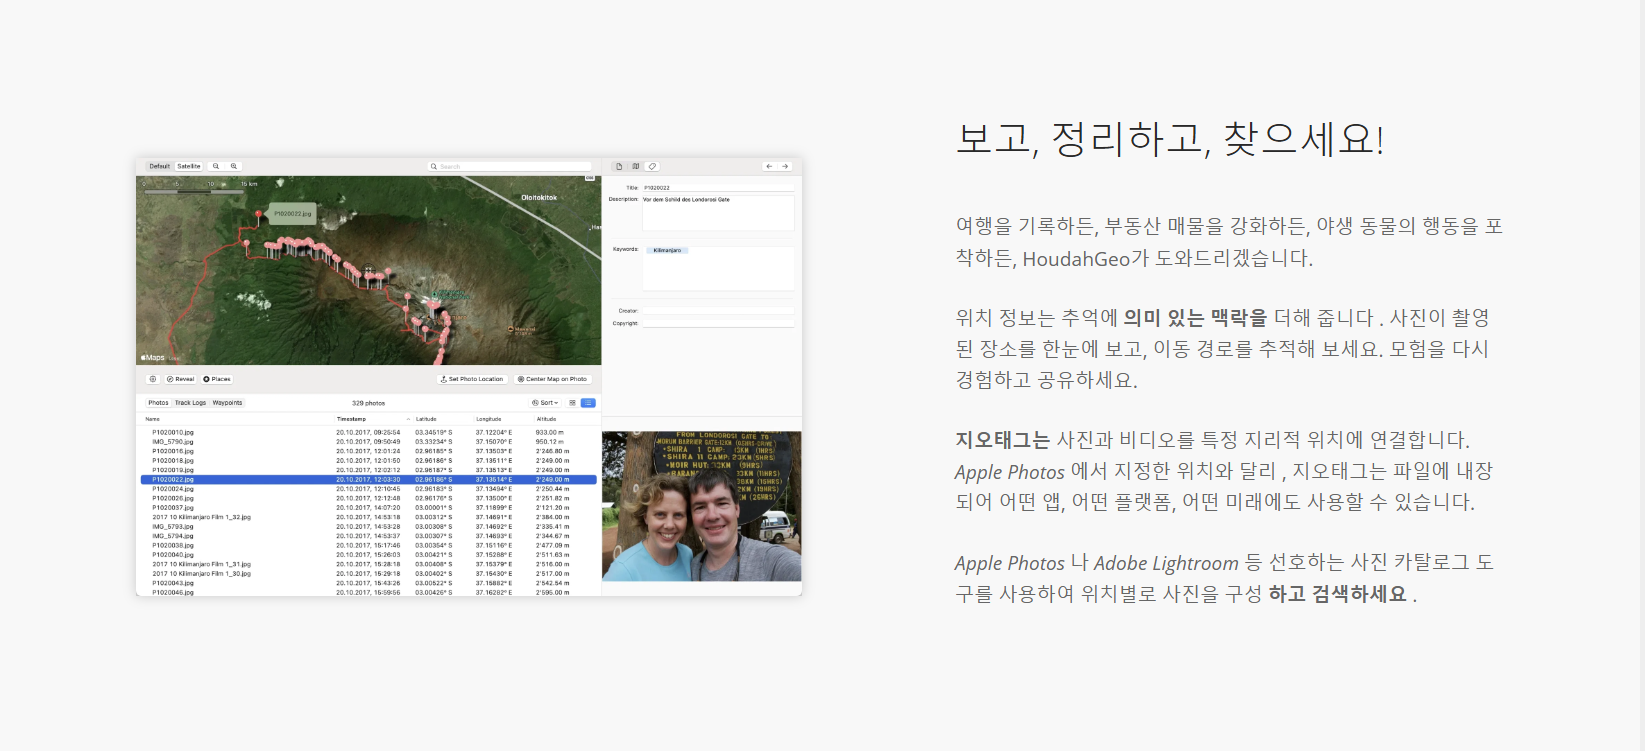The width and height of the screenshot is (1645, 751).
Task: Click the P1020022.jpg map callout label
Action: (293, 213)
